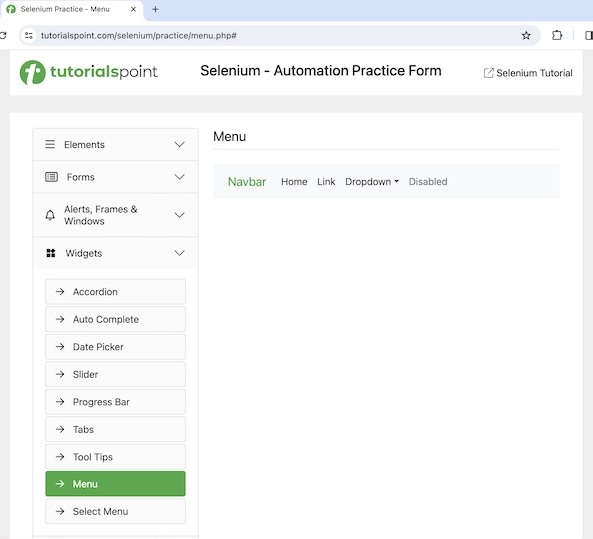
Task: Bookmark this page with the star icon
Action: pyautogui.click(x=526, y=36)
